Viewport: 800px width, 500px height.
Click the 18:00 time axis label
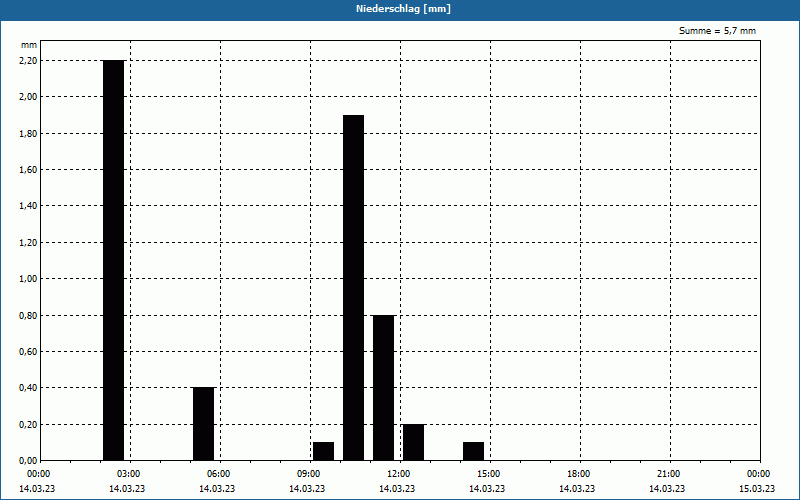[x=578, y=474]
